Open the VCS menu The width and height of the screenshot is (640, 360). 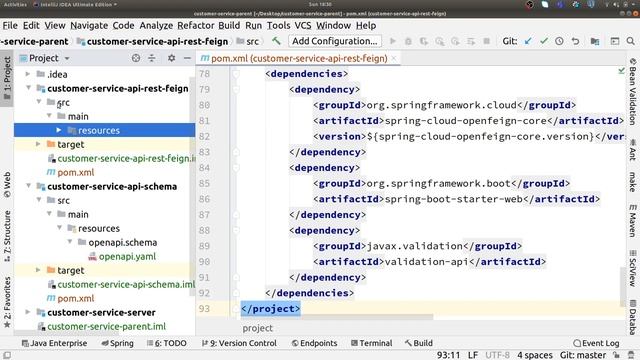pyautogui.click(x=303, y=25)
